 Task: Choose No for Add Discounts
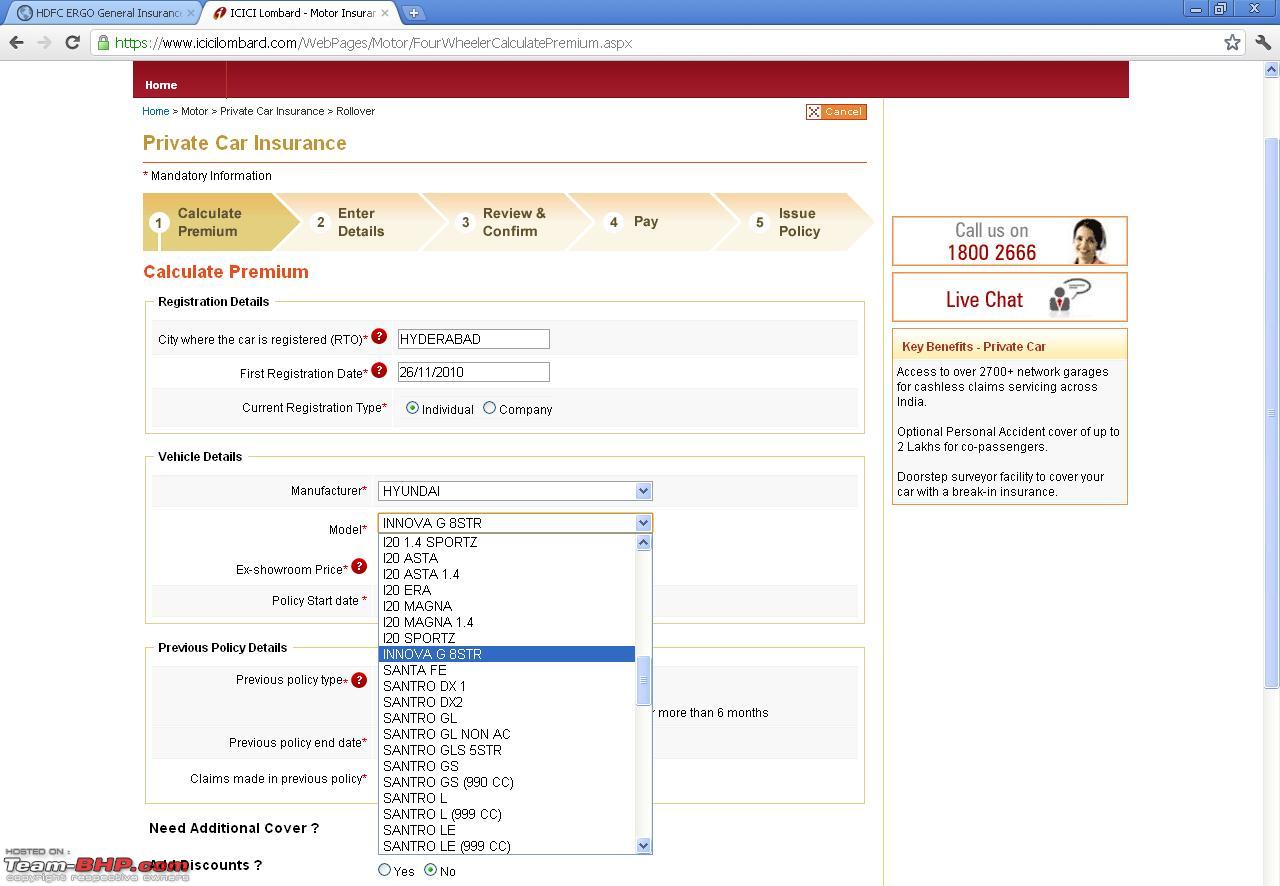[x=430, y=870]
